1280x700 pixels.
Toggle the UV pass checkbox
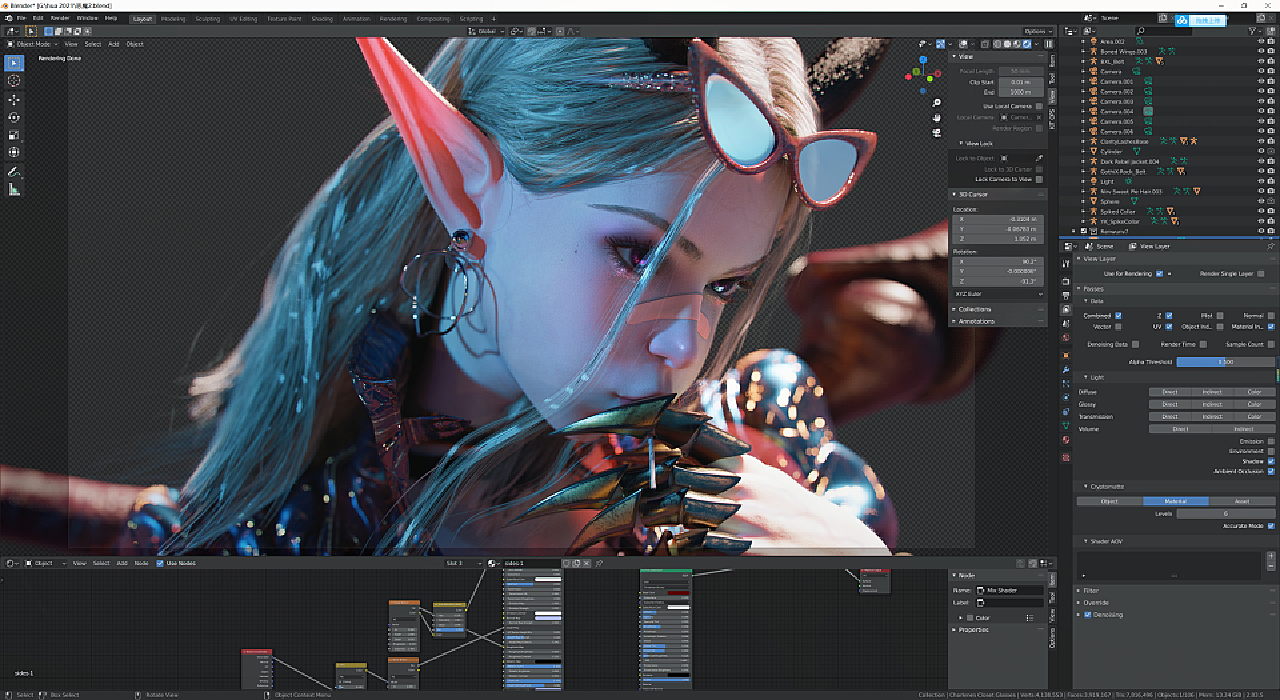pos(1169,326)
